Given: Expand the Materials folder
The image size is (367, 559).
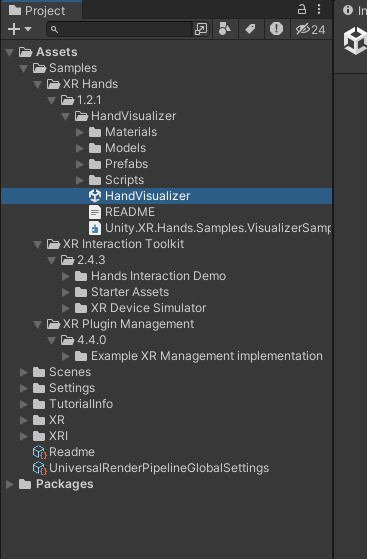Looking at the screenshot, I should point(80,133).
